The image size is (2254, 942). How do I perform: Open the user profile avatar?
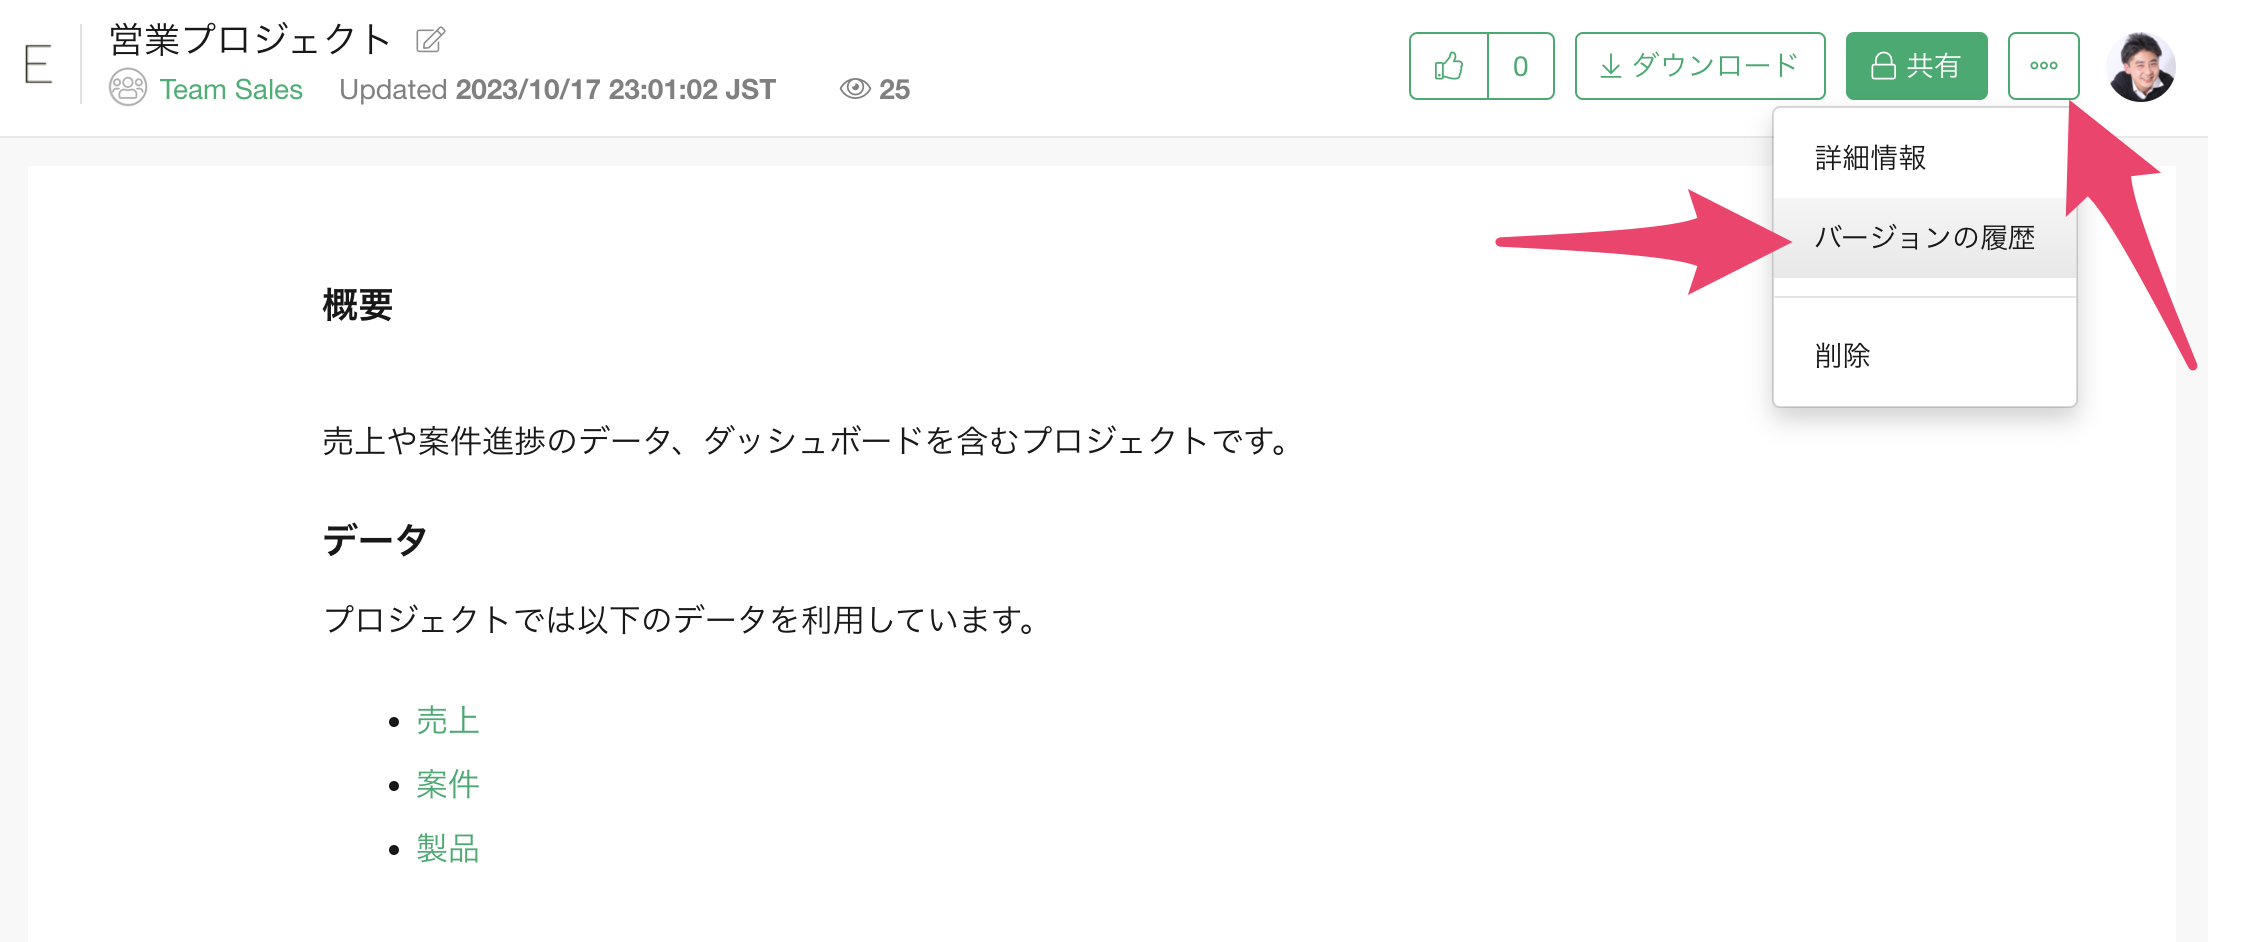[2140, 67]
